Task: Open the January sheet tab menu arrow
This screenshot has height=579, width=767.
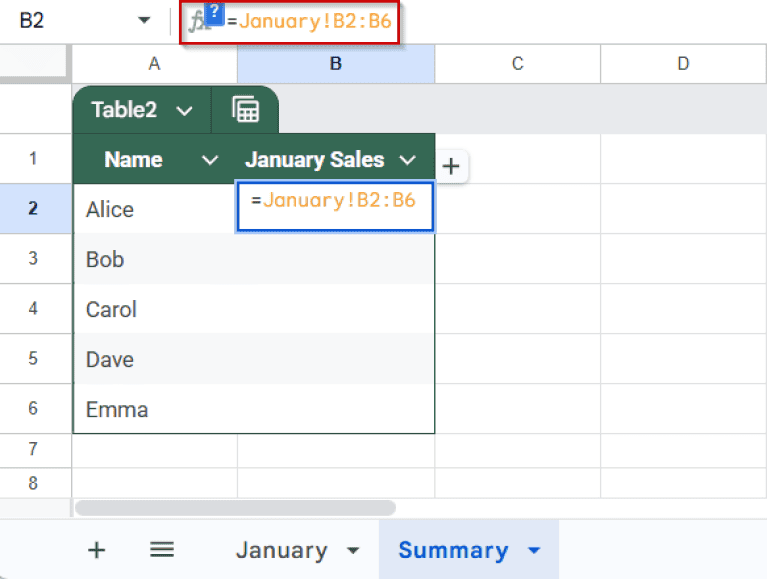Action: point(352,551)
